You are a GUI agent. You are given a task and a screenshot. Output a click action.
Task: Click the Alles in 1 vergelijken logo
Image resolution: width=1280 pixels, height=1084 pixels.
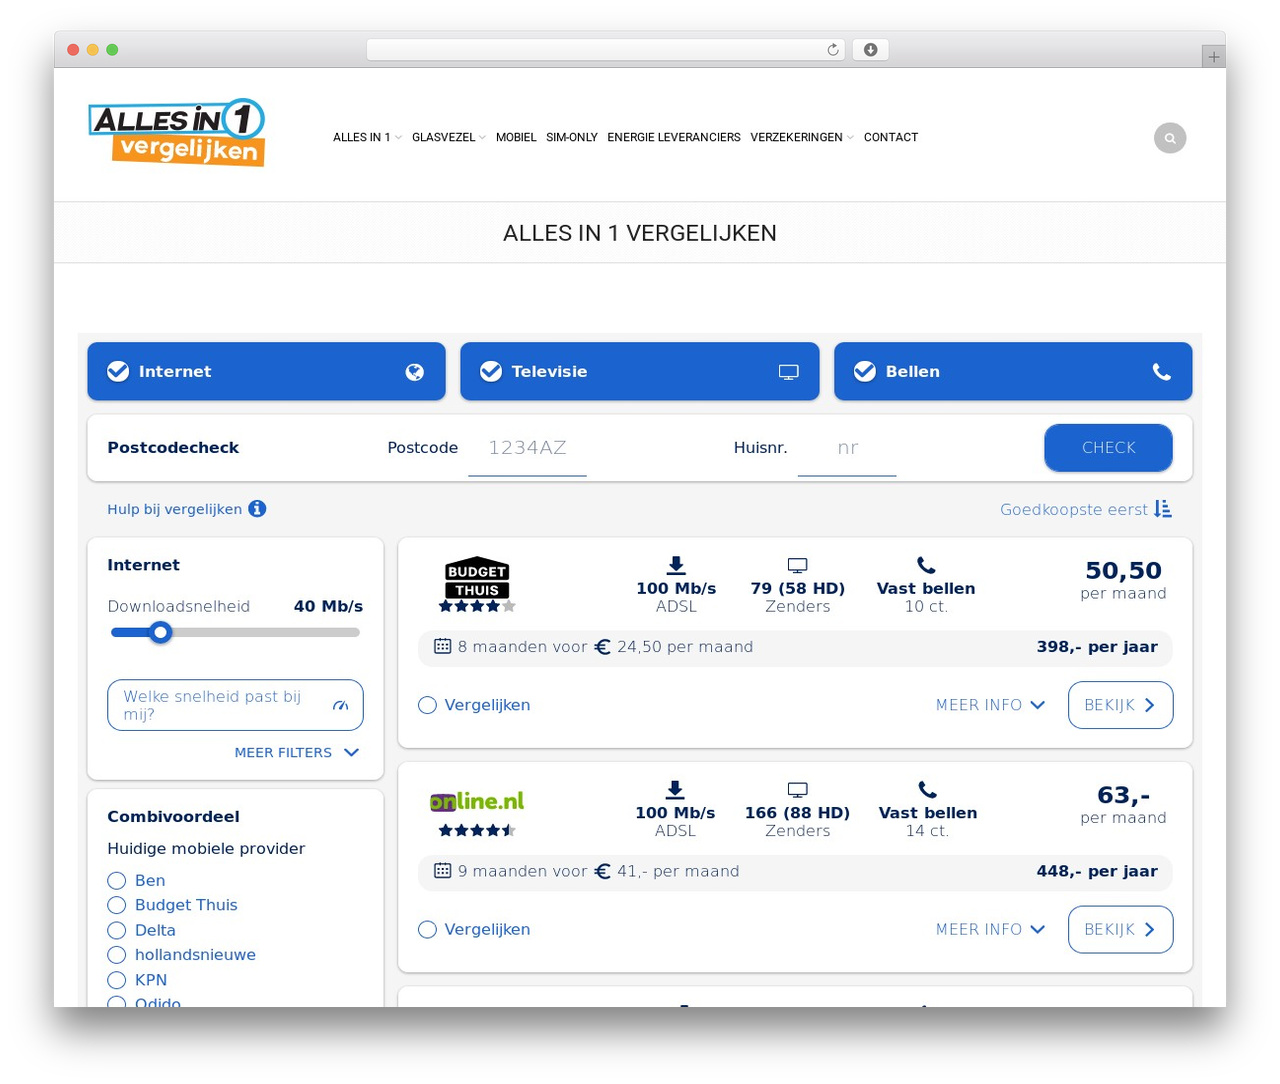[176, 132]
